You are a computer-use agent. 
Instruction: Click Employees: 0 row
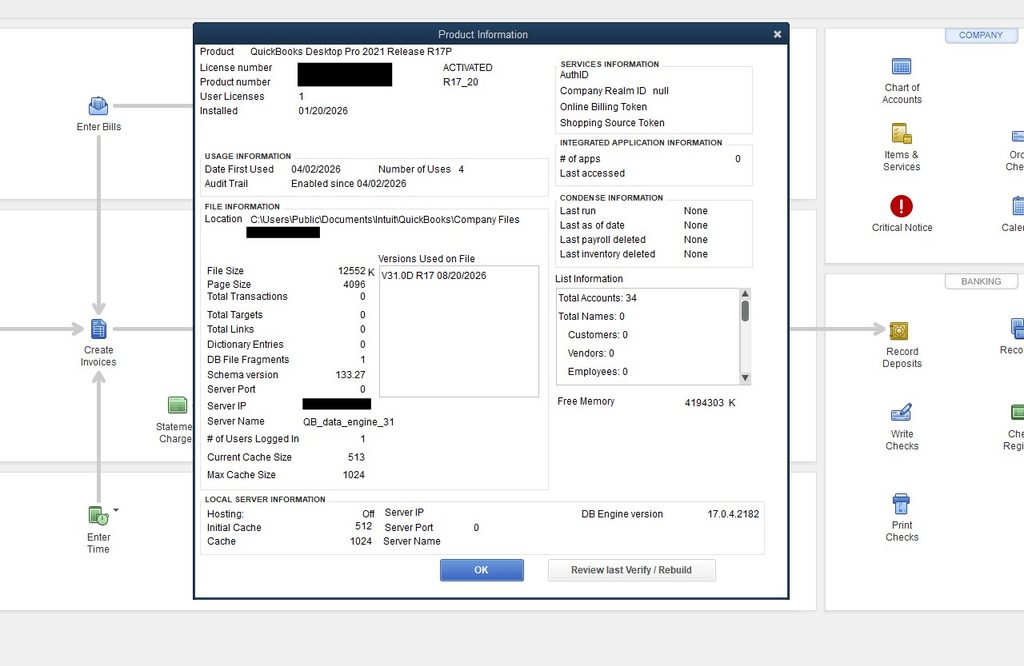598,372
